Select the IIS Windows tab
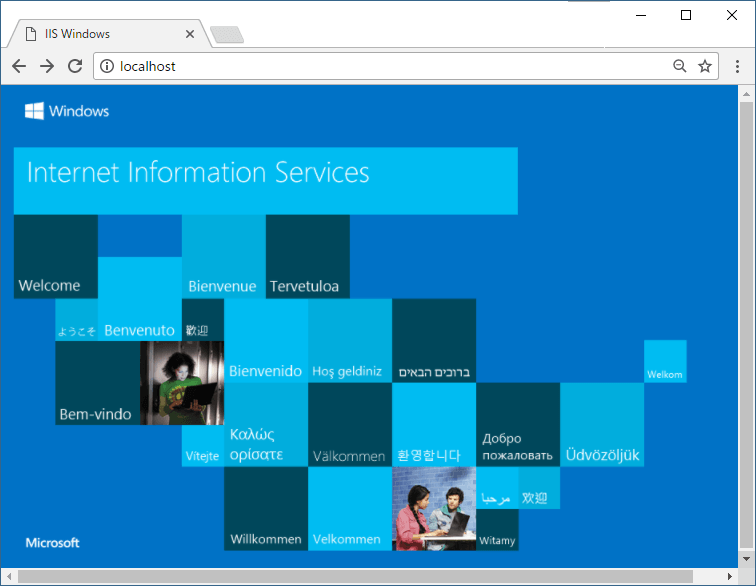The width and height of the screenshot is (756, 586). 100,34
